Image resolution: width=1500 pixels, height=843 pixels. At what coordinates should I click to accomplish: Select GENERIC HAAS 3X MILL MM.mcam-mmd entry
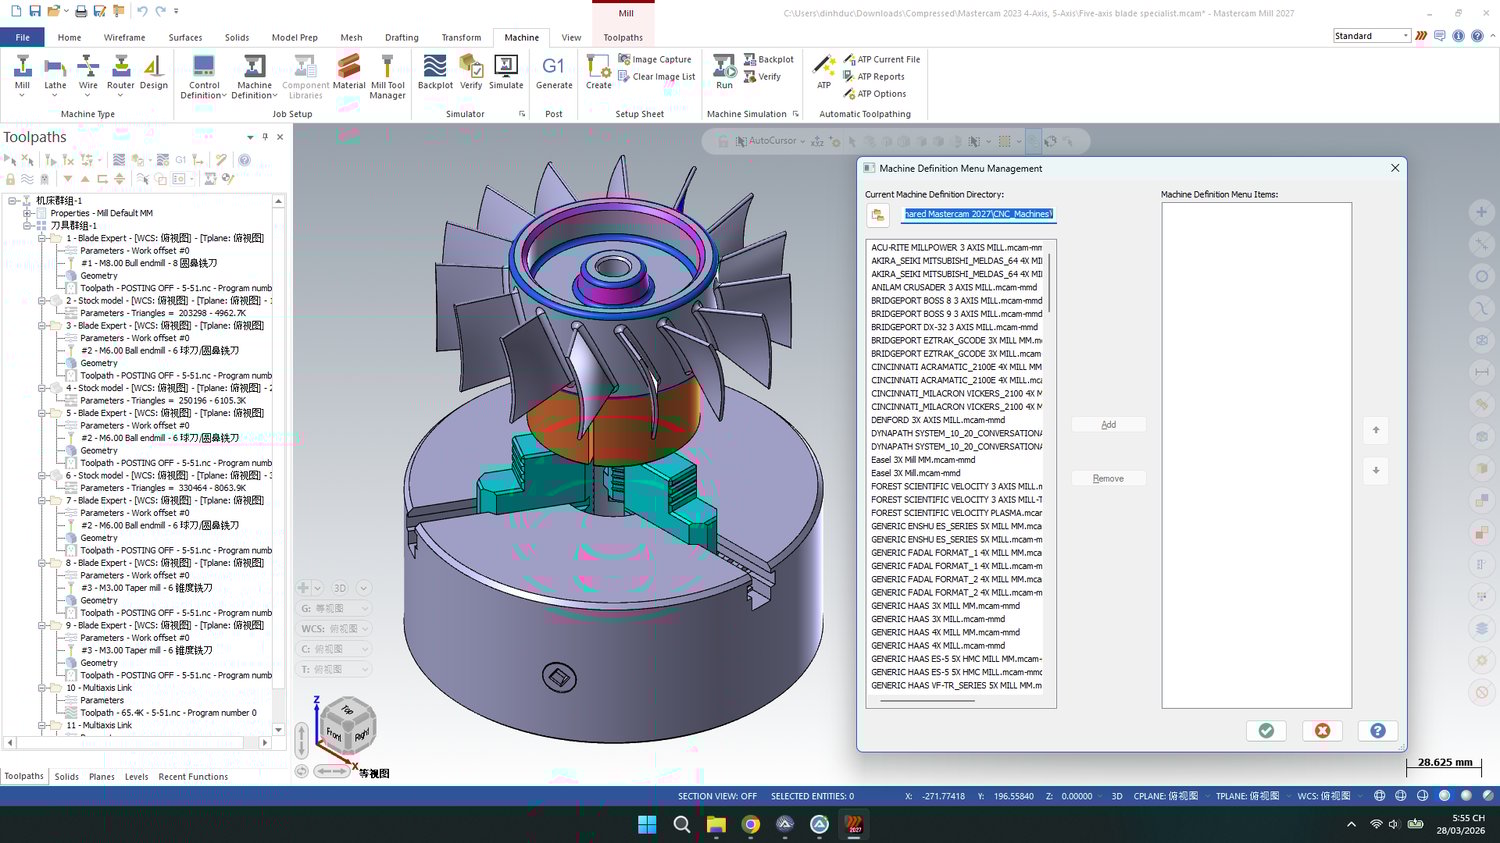(x=945, y=606)
